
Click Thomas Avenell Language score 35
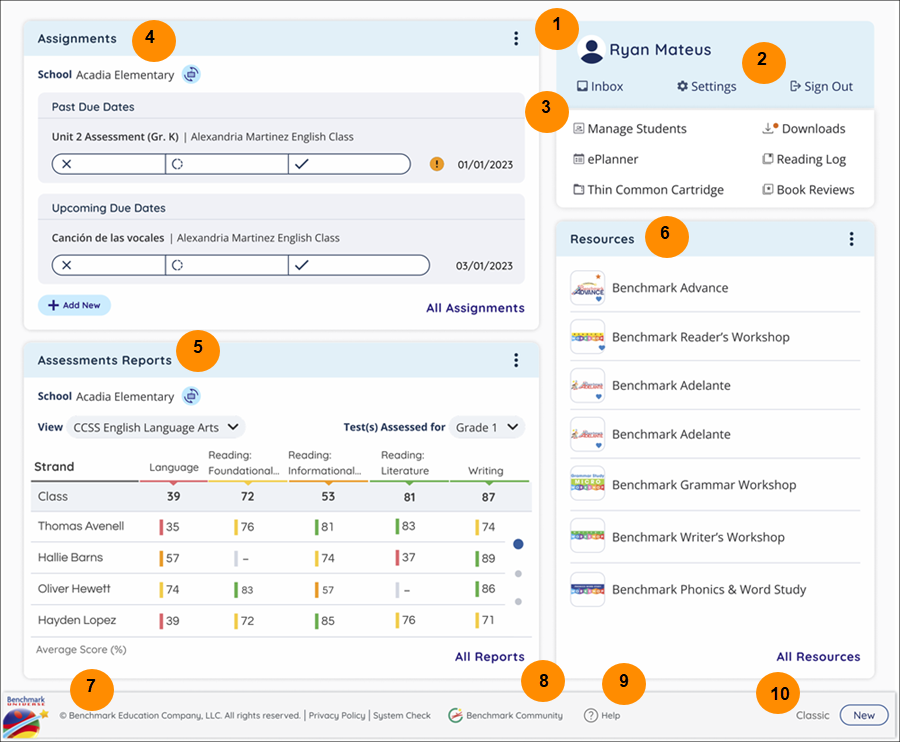[170, 527]
